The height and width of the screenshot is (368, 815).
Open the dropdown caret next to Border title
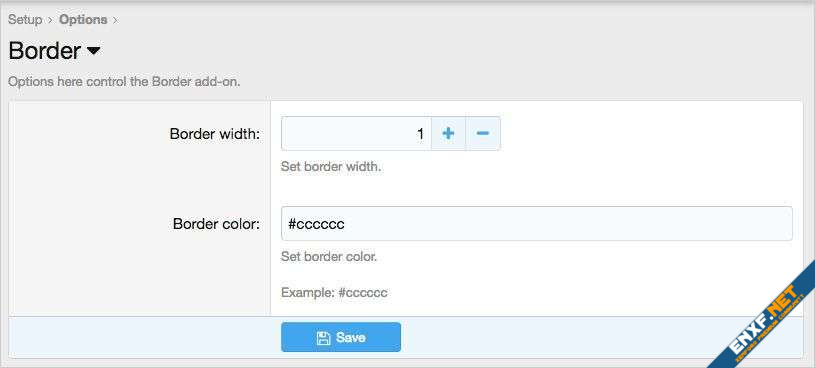[x=94, y=51]
